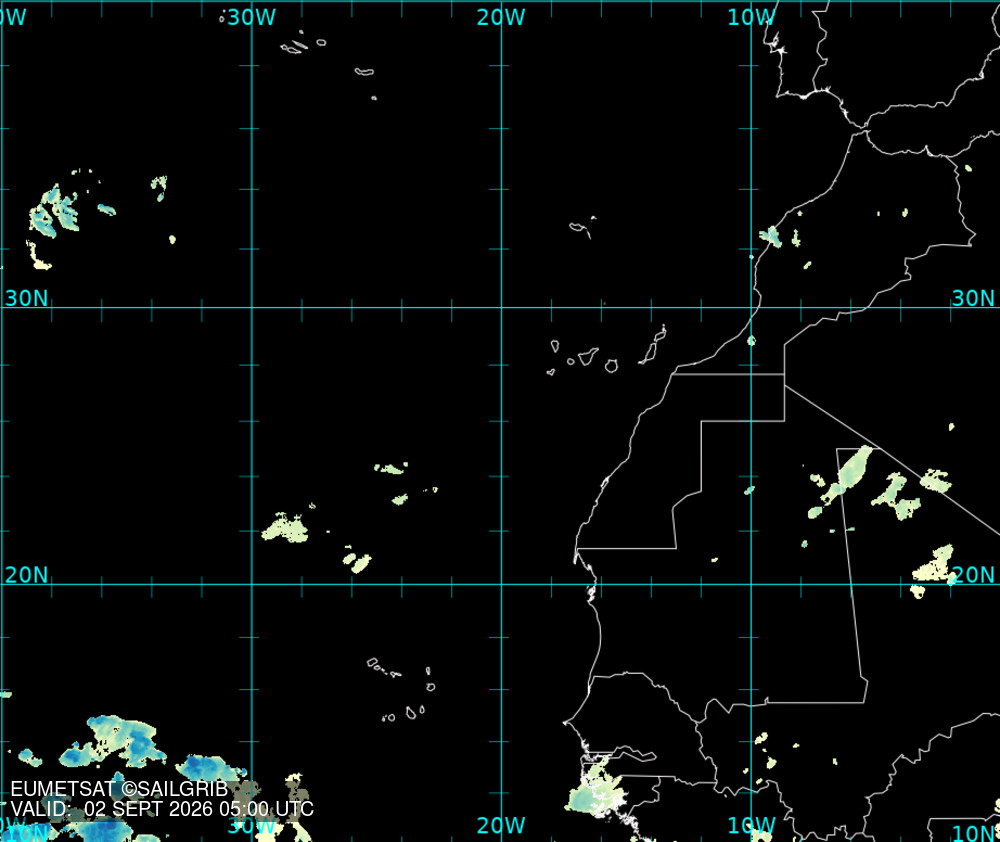Click the EUMETSAT ©SAILGRIB copyright text
The width and height of the screenshot is (1000, 842).
[x=119, y=789]
